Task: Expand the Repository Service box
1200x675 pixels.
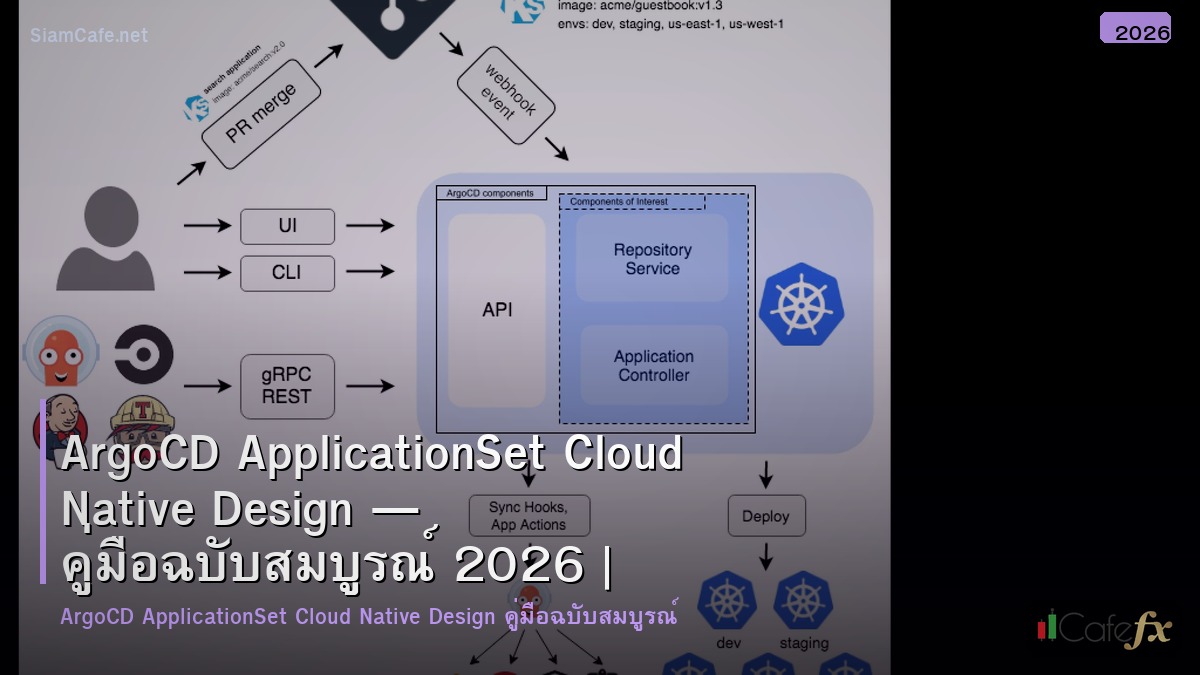Action: coord(651,259)
